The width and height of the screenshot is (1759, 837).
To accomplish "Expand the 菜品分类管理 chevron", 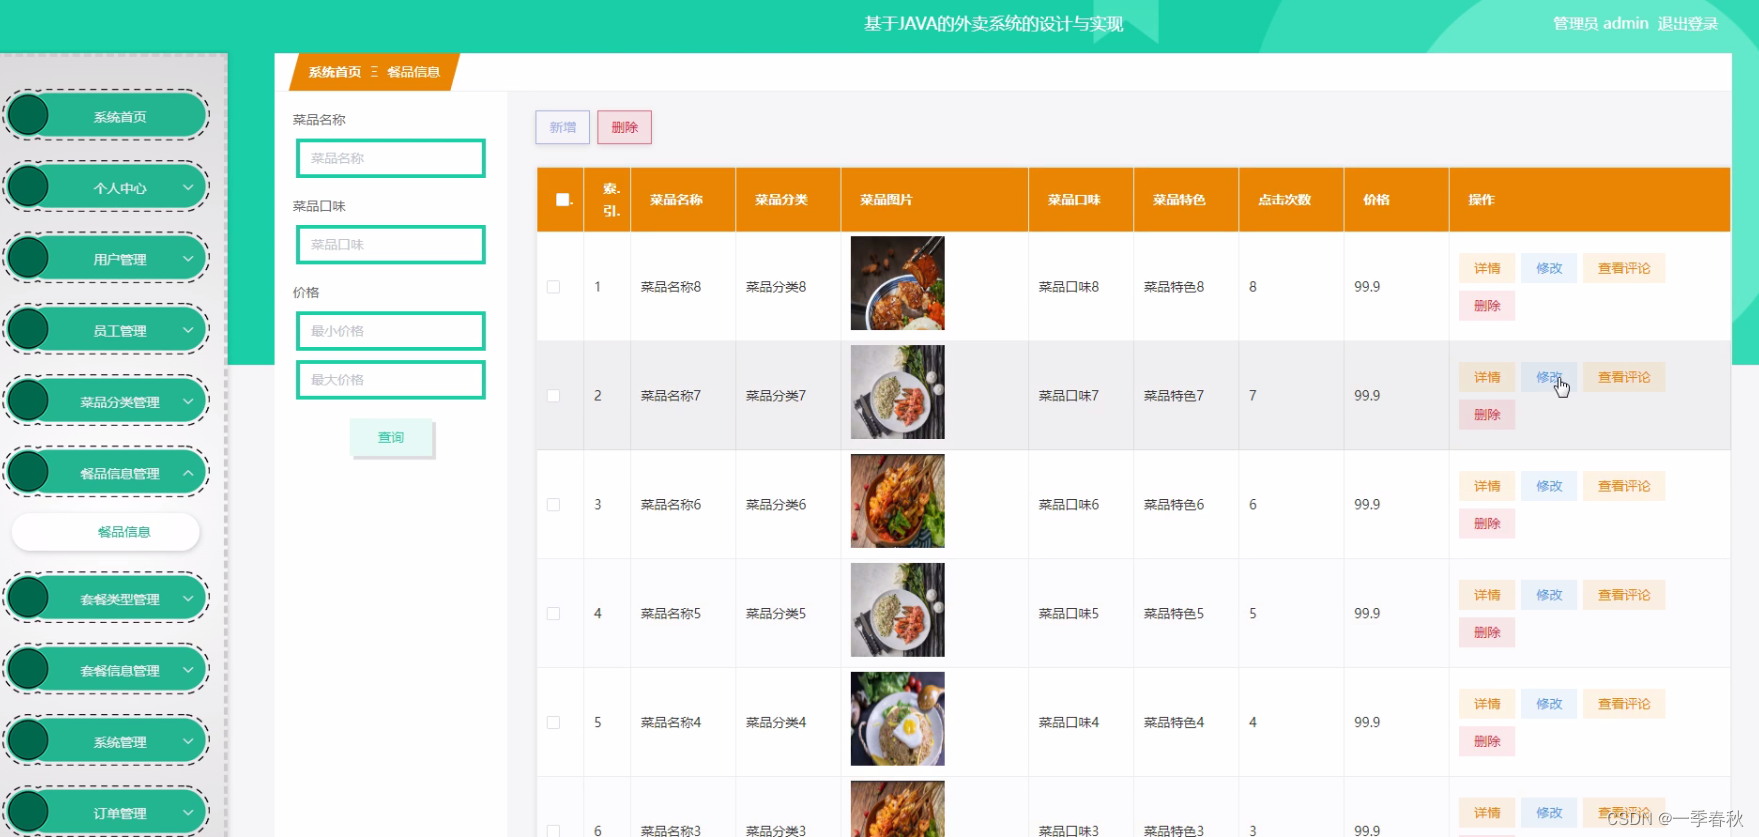I will [188, 401].
